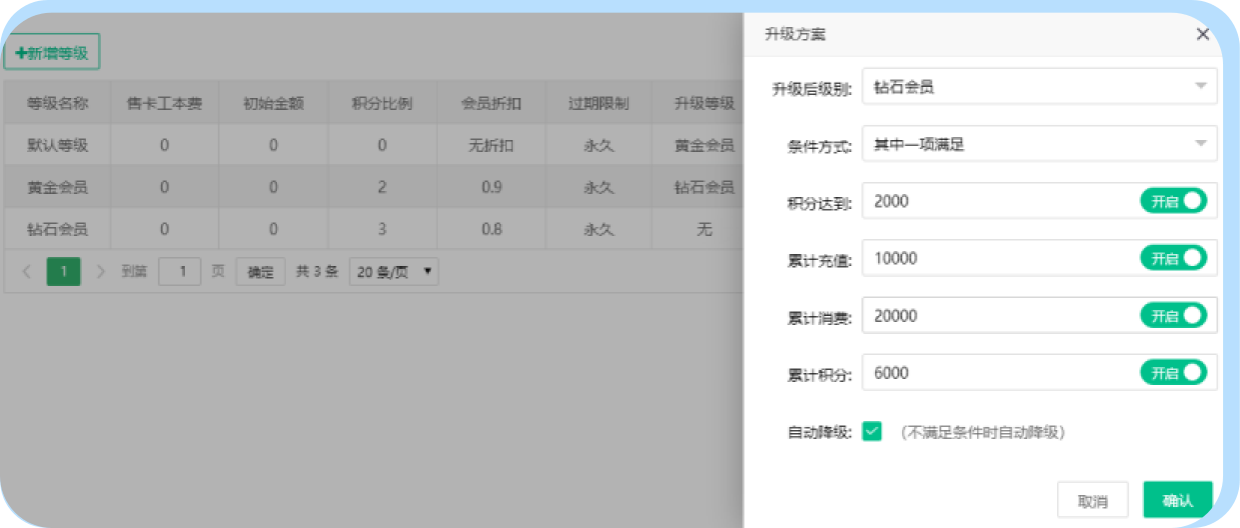Viewport: 1240px width, 528px height.
Task: Expand the 条件方式 dropdown
Action: tap(1039, 144)
